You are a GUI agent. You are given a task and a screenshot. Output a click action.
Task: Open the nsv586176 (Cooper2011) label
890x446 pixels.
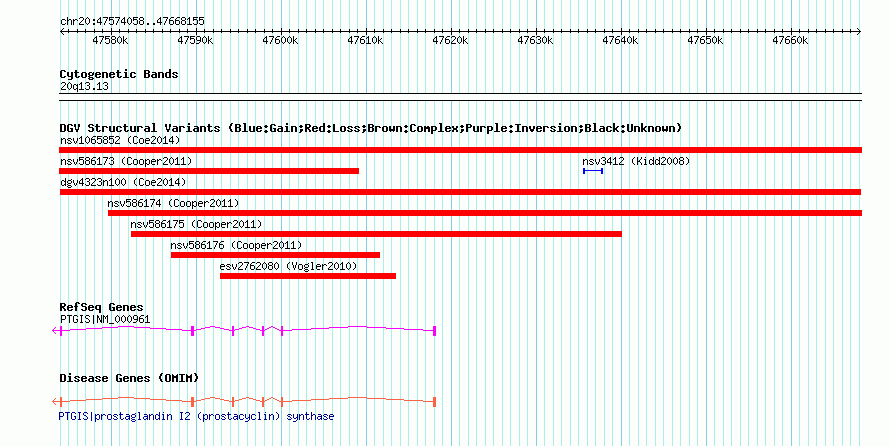point(236,245)
